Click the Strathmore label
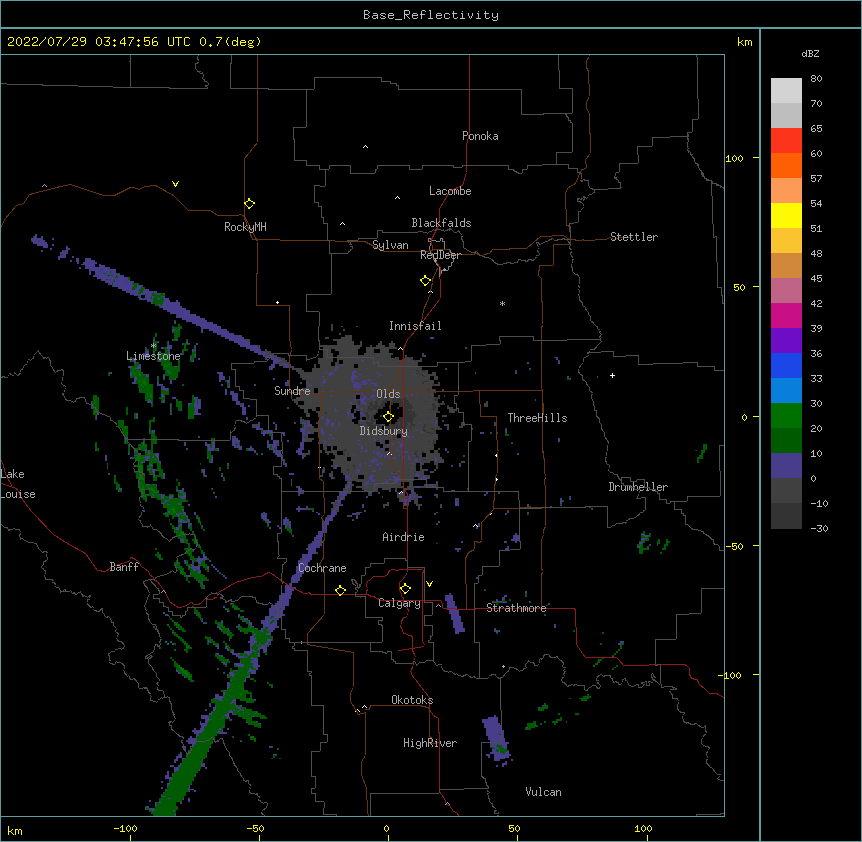Viewport: 862px width, 842px height. [516, 608]
